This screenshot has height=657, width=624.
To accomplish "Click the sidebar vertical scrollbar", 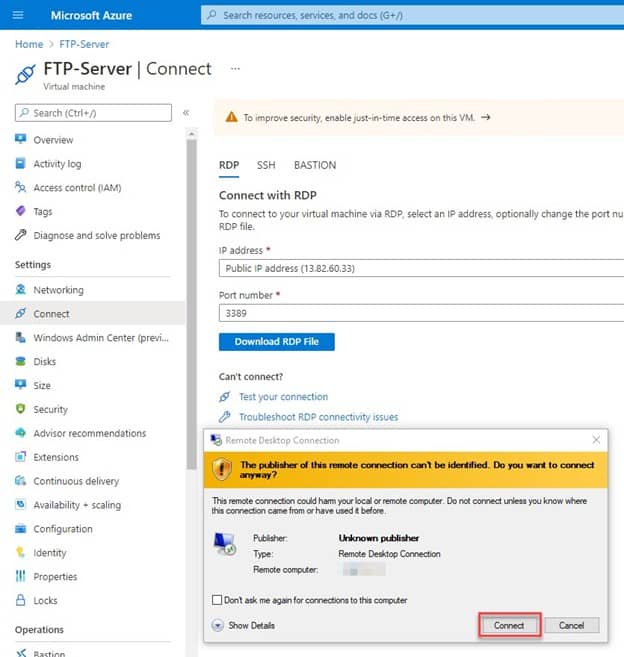I will point(191,300).
